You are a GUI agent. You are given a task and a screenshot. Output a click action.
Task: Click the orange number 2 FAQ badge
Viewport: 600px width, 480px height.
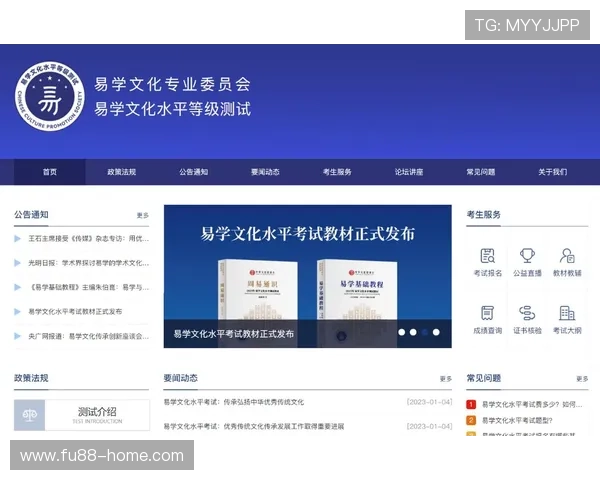coord(471,420)
